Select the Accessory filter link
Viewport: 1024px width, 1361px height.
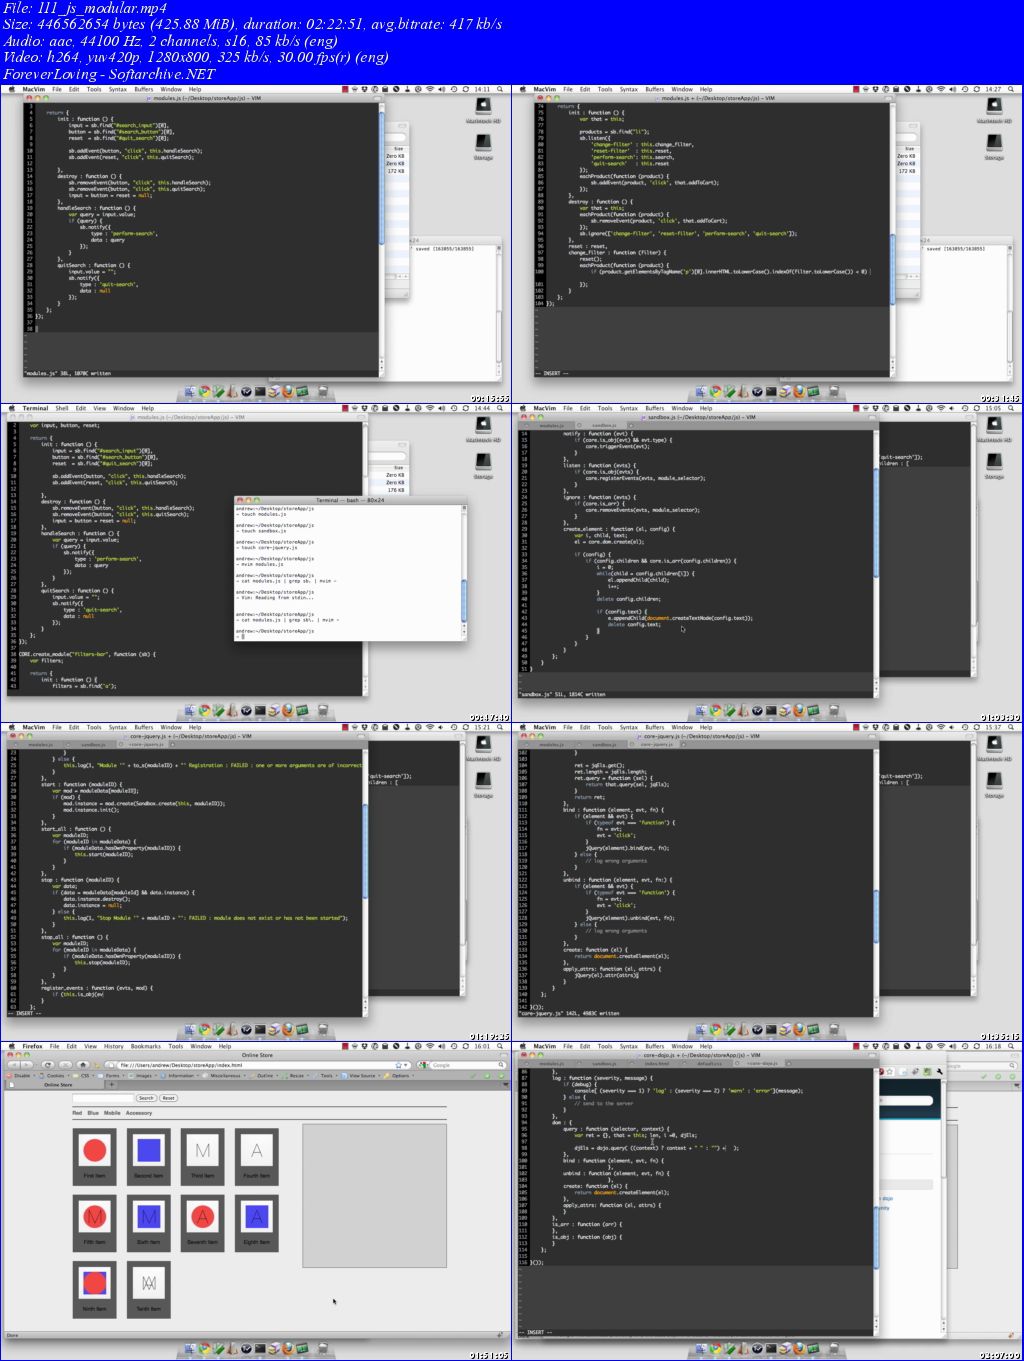tap(139, 1113)
